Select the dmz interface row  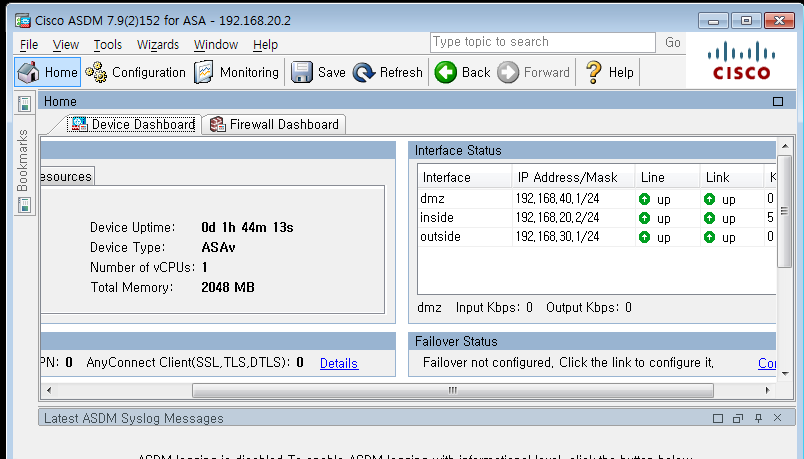[x=597, y=198]
